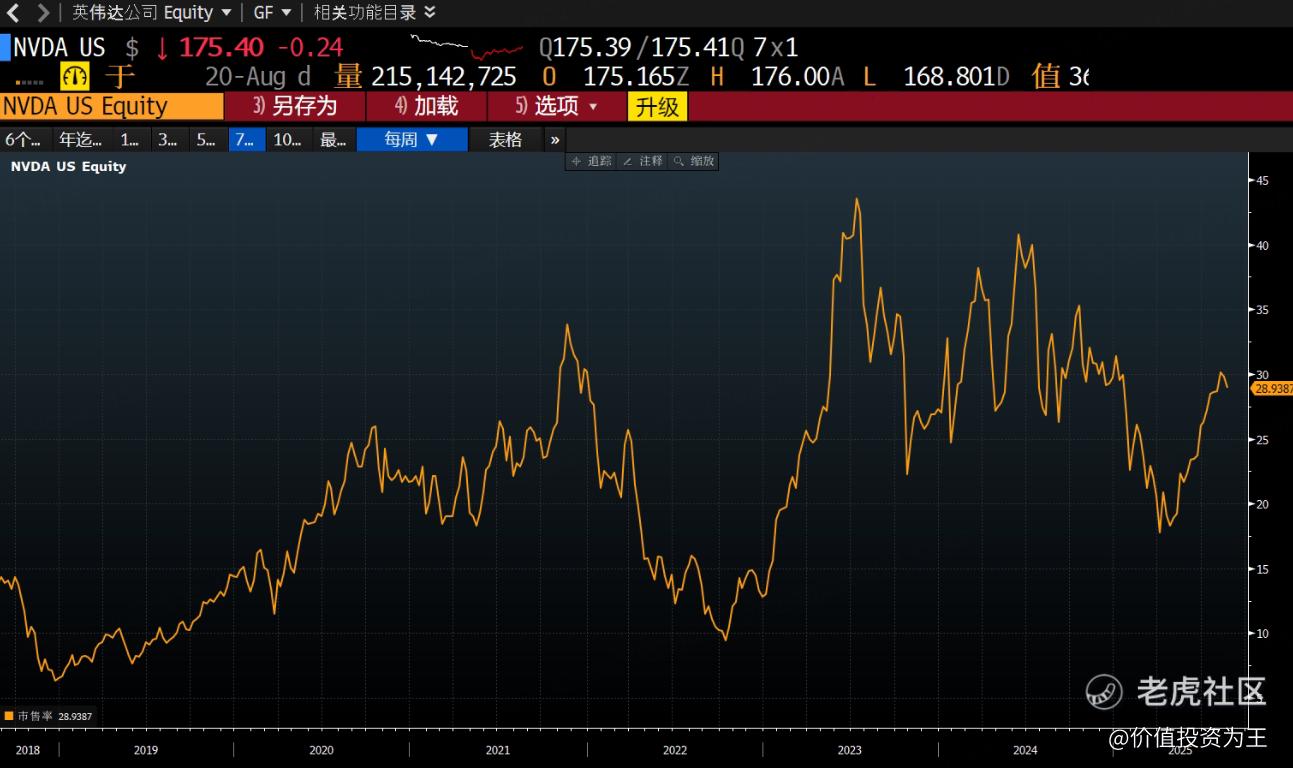The width and height of the screenshot is (1293, 768).
Task: Click the last price 175.40
Action: 221,47
